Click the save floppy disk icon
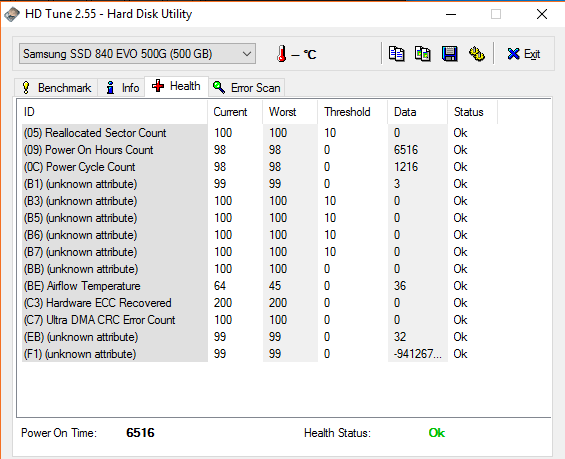Screen dimensions: 565x459 [x=450, y=54]
